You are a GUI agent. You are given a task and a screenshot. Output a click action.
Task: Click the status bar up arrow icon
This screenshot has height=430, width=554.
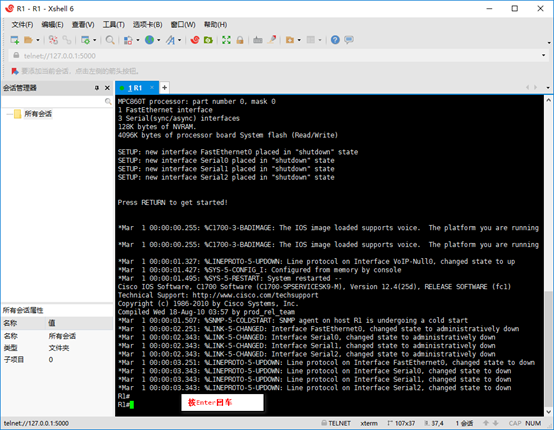486,423
